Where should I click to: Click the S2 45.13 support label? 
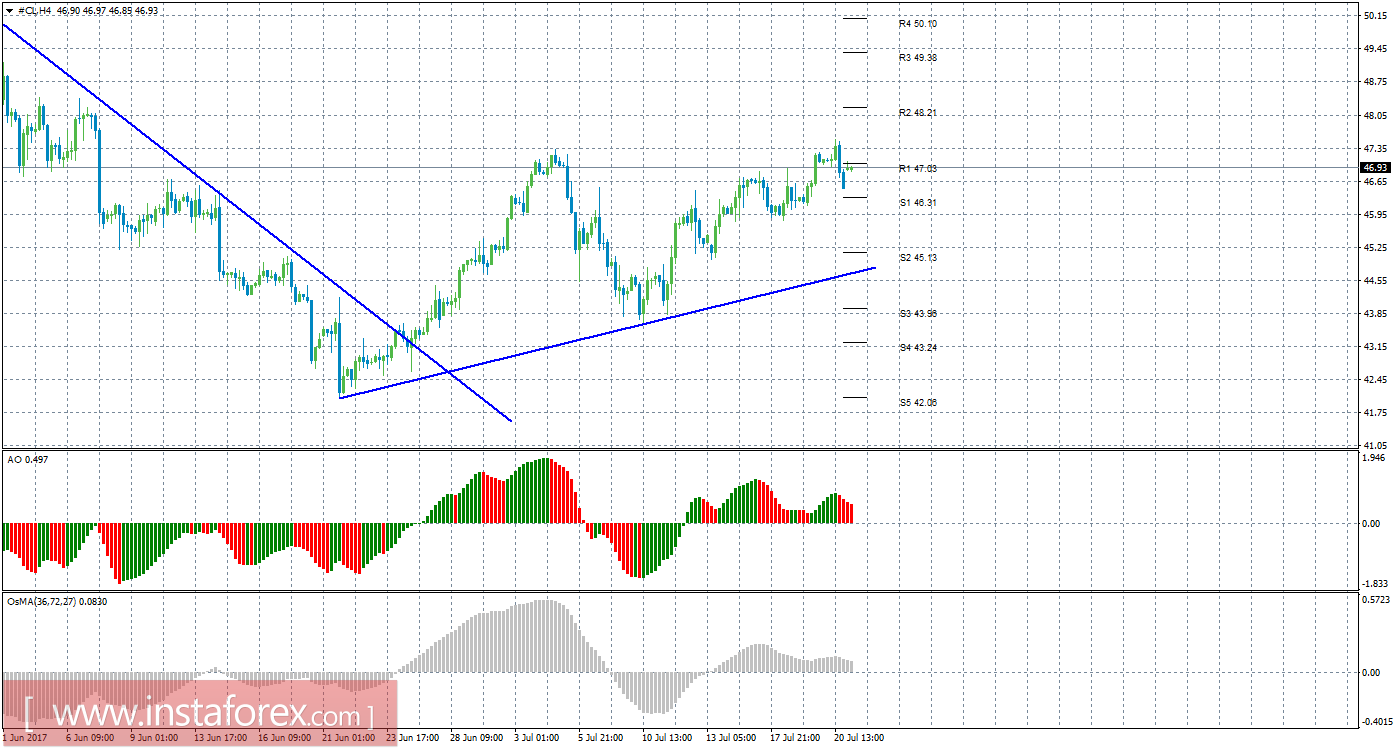click(917, 258)
